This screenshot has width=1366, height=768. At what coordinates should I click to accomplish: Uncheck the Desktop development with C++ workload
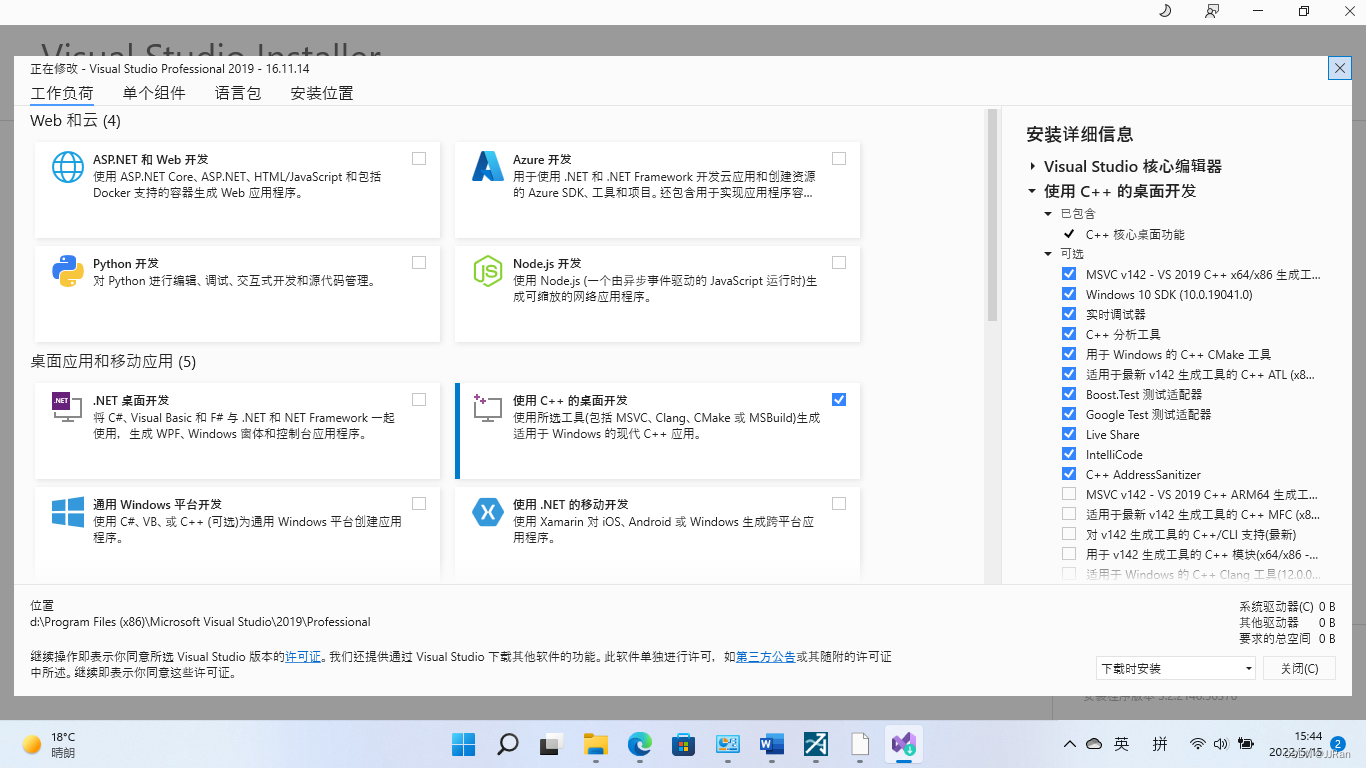pos(839,399)
